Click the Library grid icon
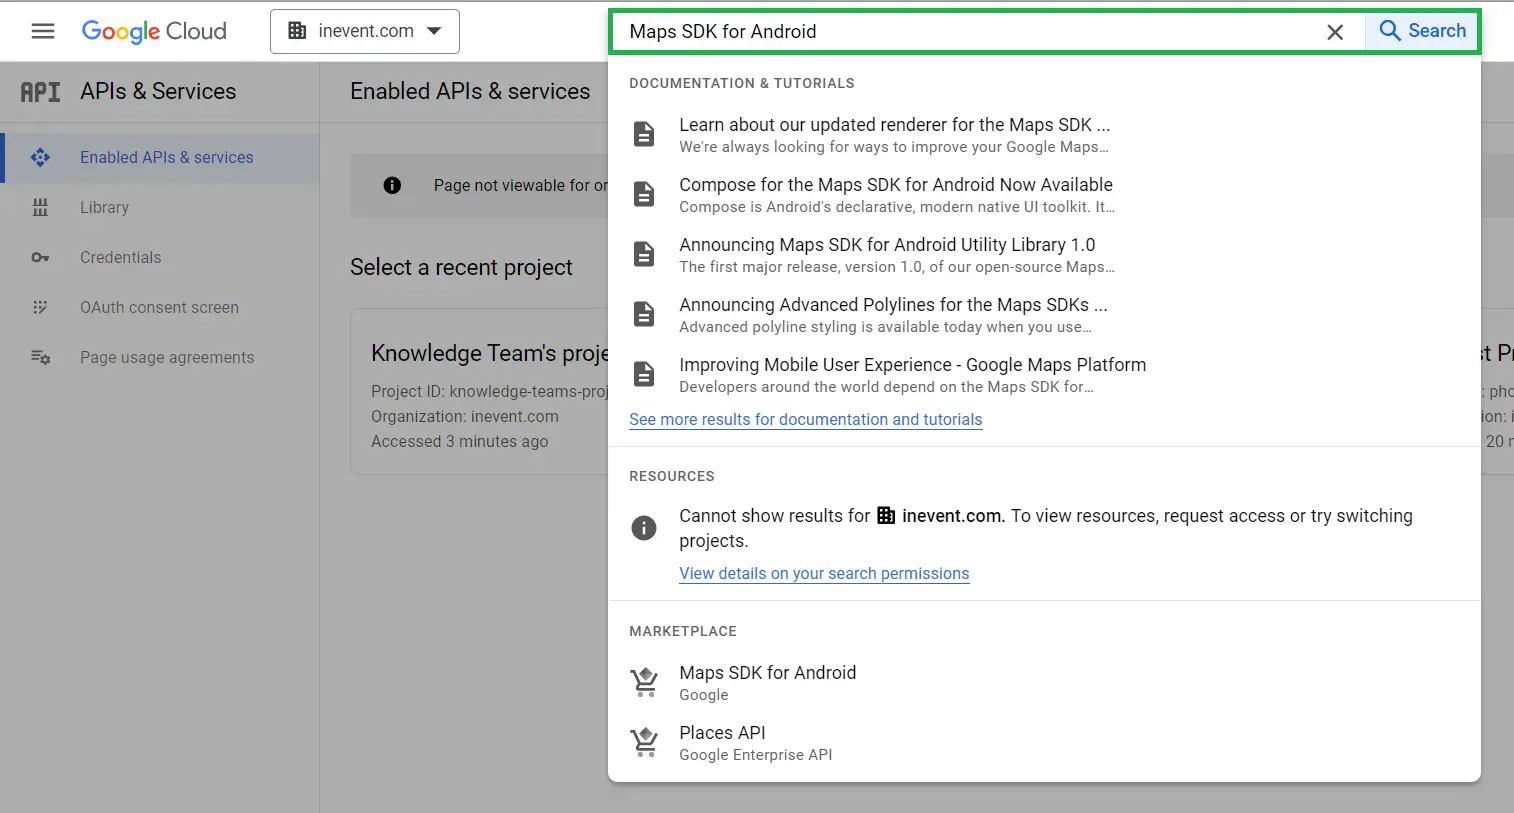Viewport: 1514px width, 813px height. pyautogui.click(x=40, y=207)
